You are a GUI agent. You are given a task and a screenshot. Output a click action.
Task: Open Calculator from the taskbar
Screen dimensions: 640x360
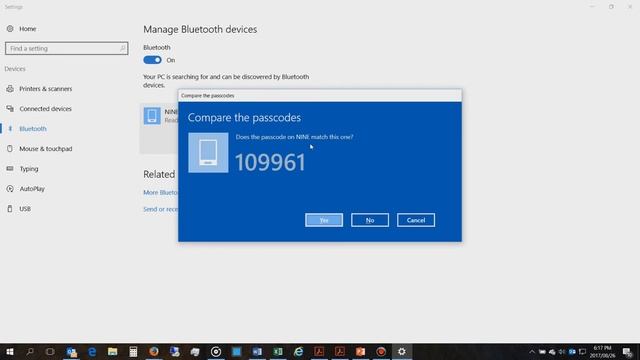(133, 351)
